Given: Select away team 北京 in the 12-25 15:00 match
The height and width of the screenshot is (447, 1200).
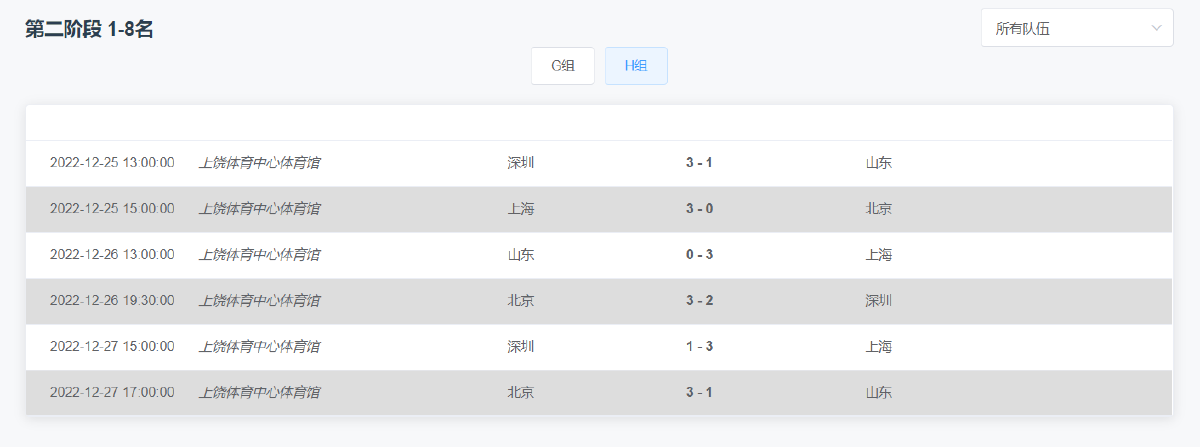Looking at the screenshot, I should coord(879,209).
